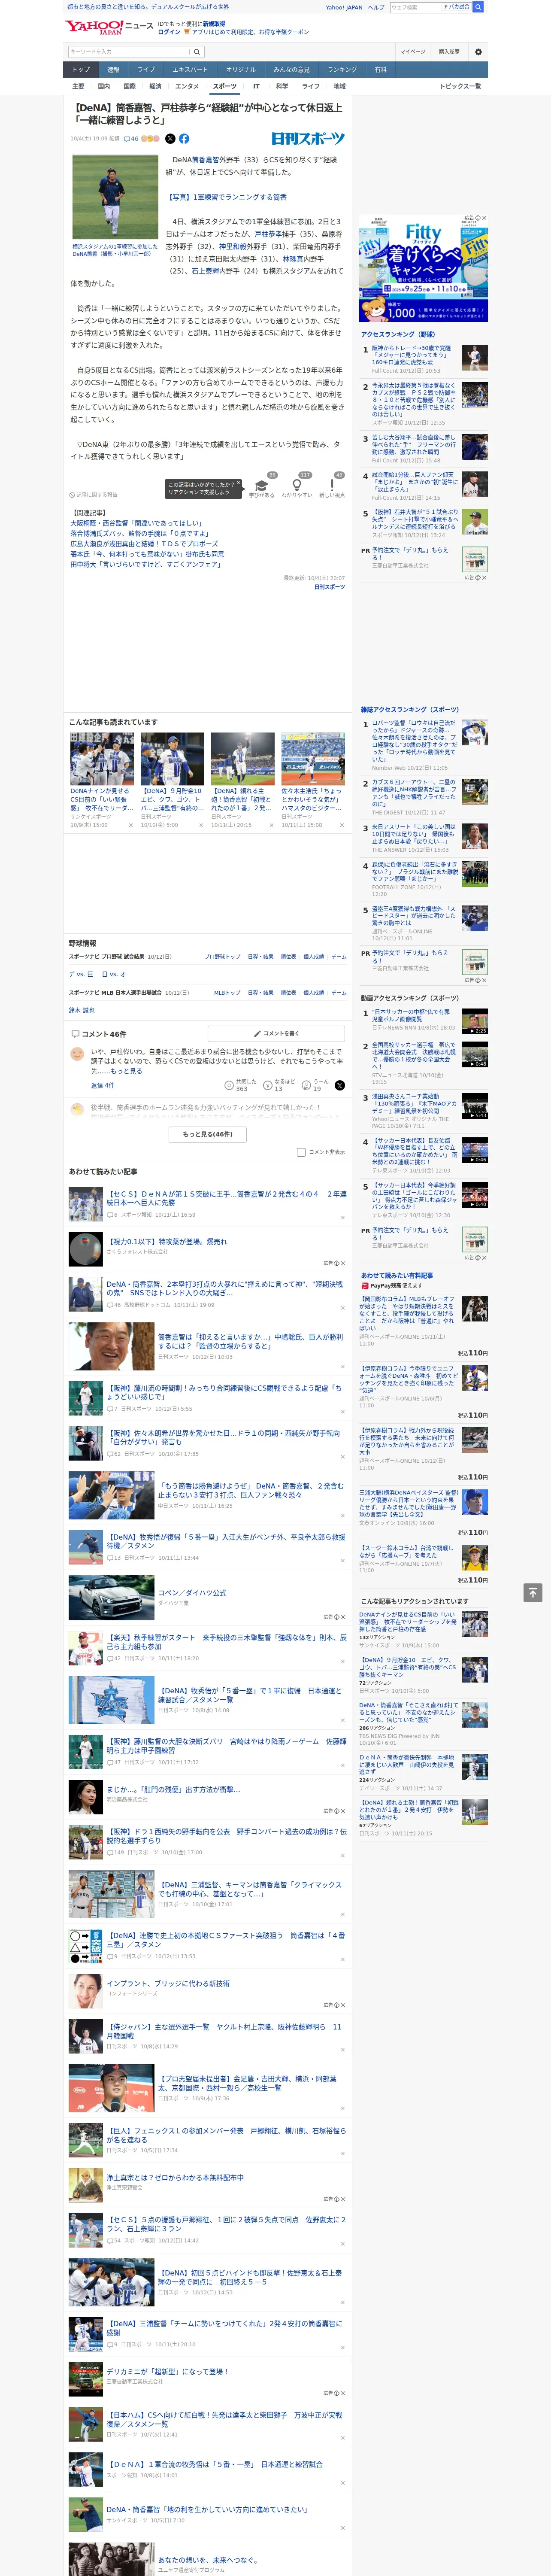Select the エキスパート tab

coord(190,70)
